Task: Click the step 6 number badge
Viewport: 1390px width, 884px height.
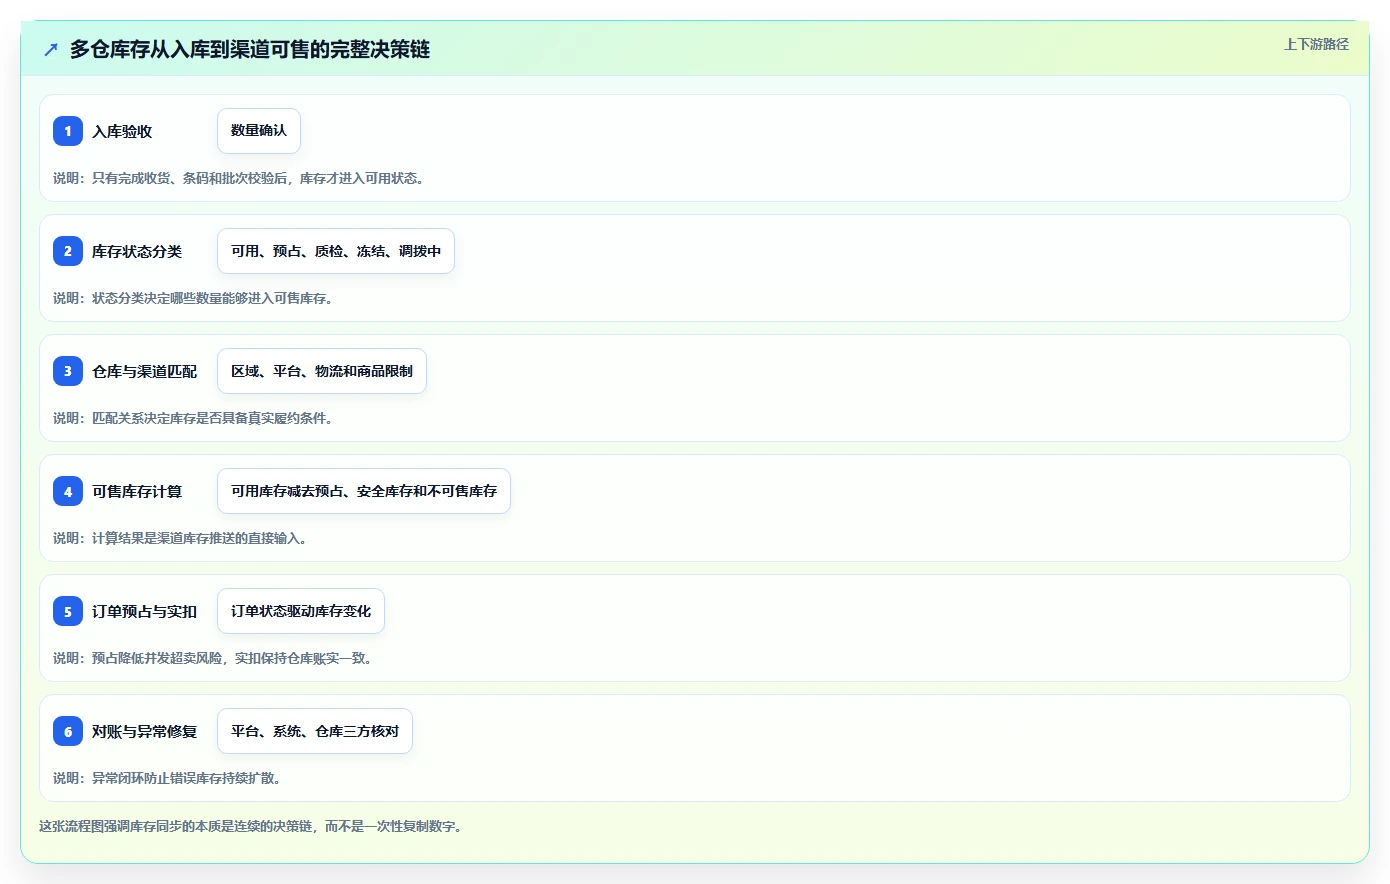Action: (68, 731)
